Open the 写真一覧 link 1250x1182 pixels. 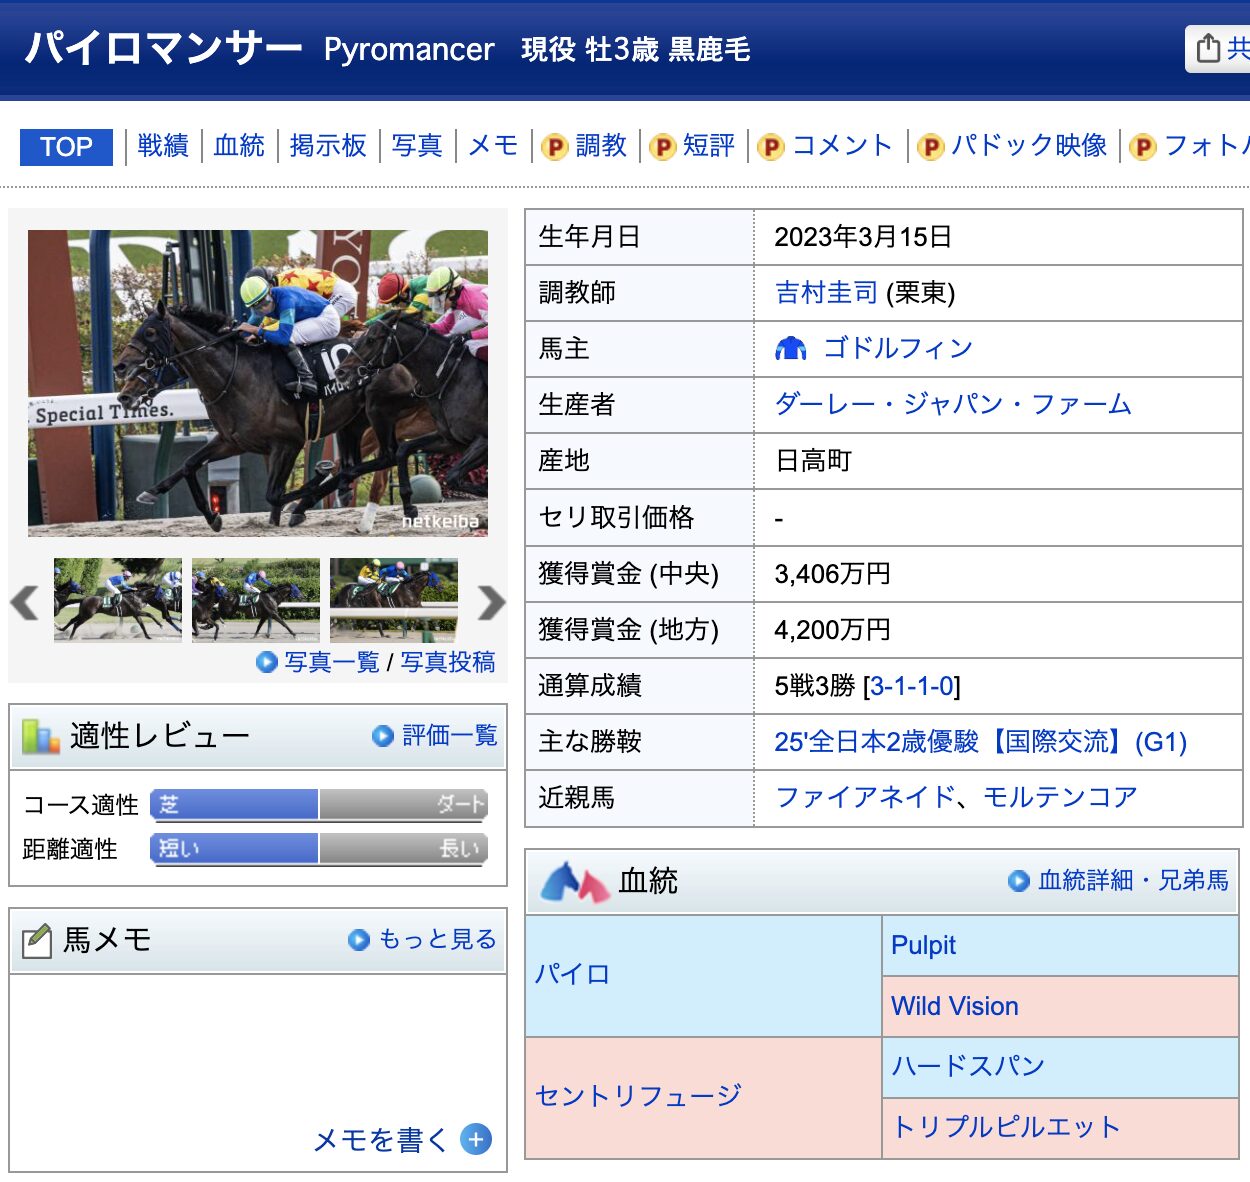(332, 662)
